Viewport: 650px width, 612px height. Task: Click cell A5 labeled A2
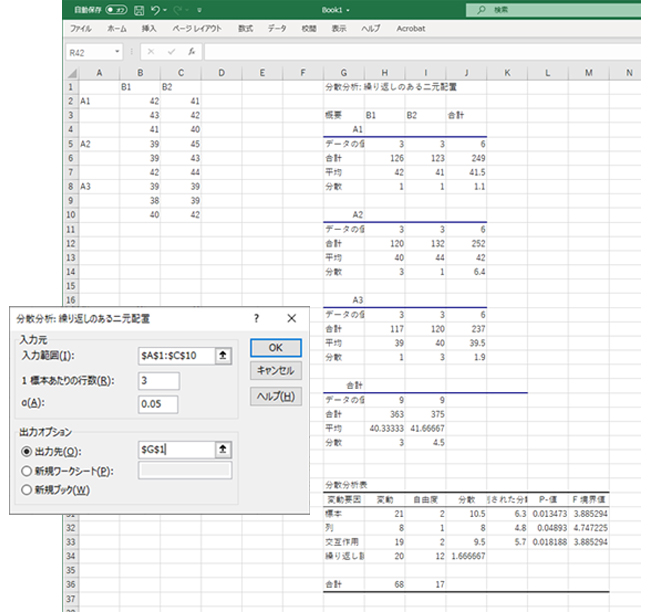[99, 144]
